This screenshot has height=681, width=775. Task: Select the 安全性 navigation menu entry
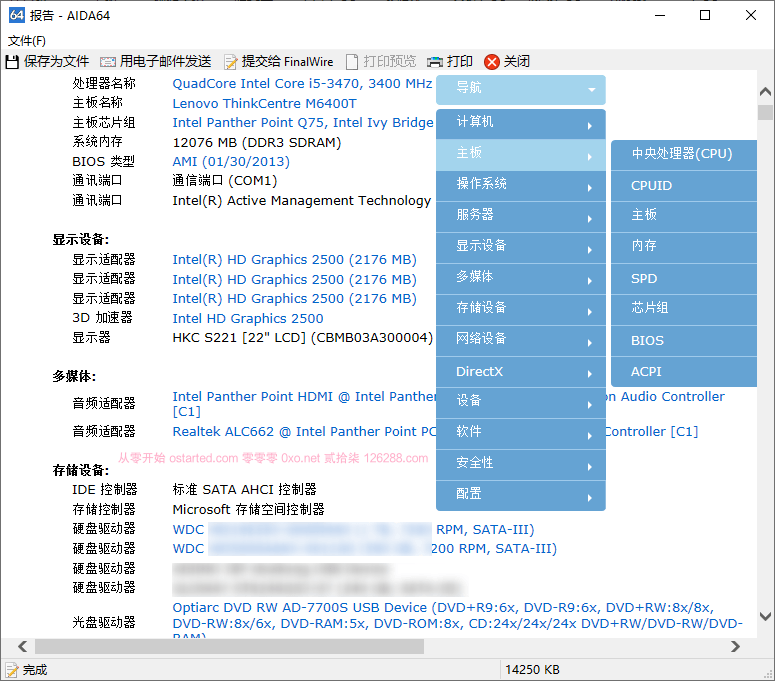tap(521, 465)
